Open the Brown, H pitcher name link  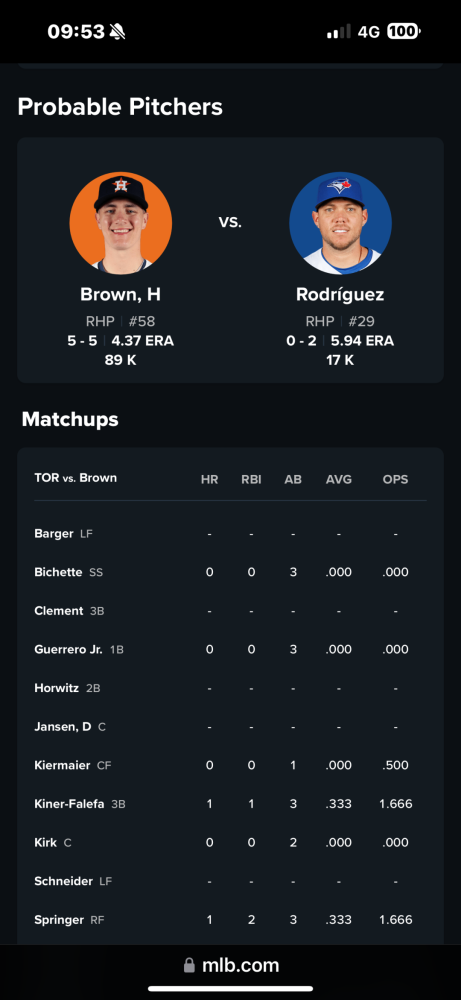tap(121, 295)
